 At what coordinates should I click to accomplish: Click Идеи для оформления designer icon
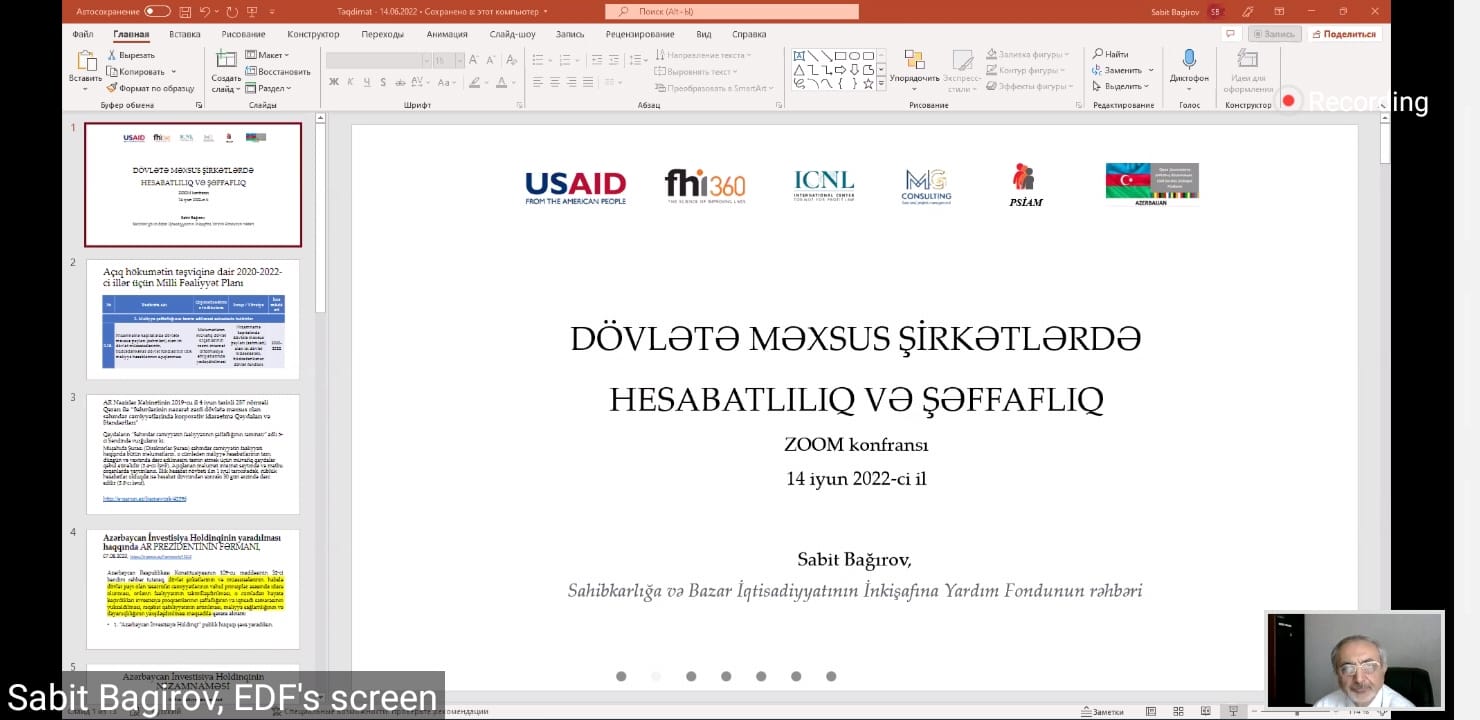coord(1247,59)
